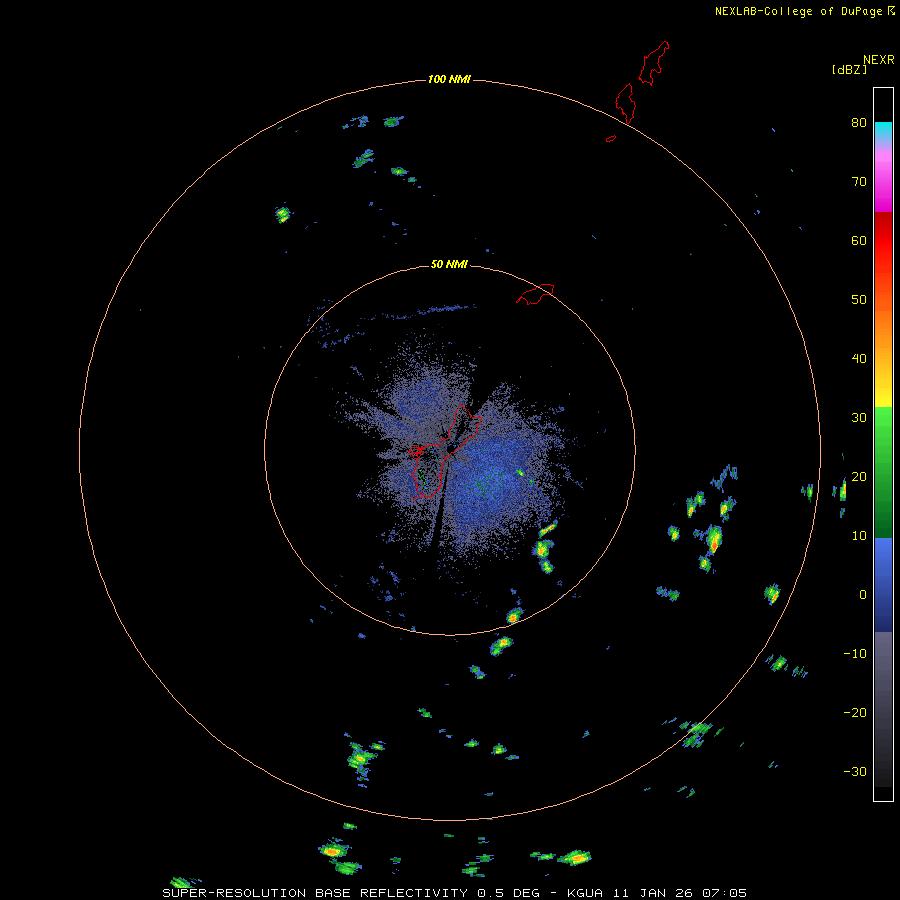The image size is (900, 900).
Task: Click the -20 value on the dBZ scale
Action: (x=855, y=712)
